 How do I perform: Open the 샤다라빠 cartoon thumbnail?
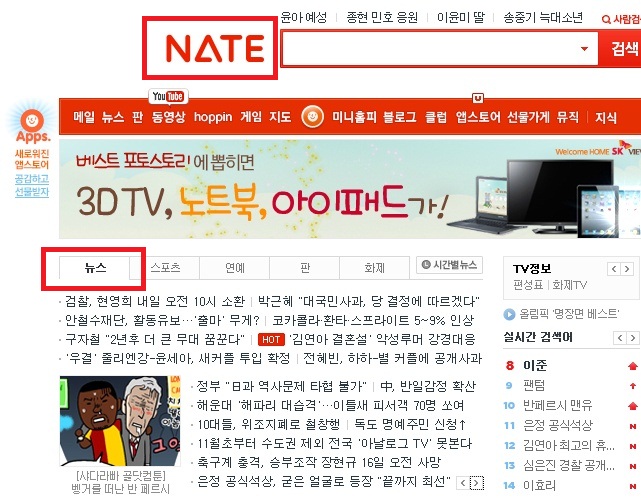120,421
